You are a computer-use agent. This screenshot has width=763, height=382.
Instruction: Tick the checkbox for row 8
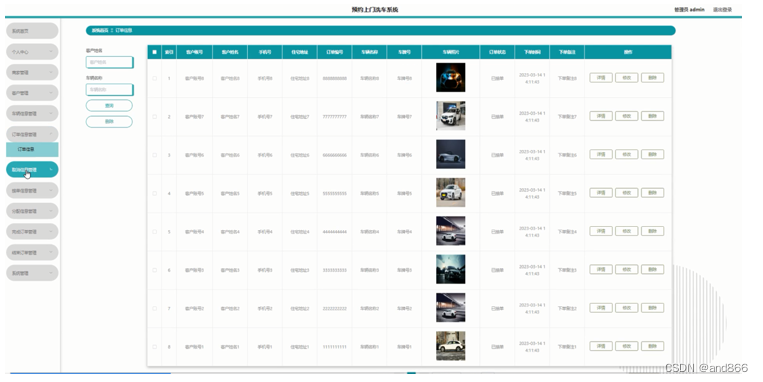pos(155,346)
